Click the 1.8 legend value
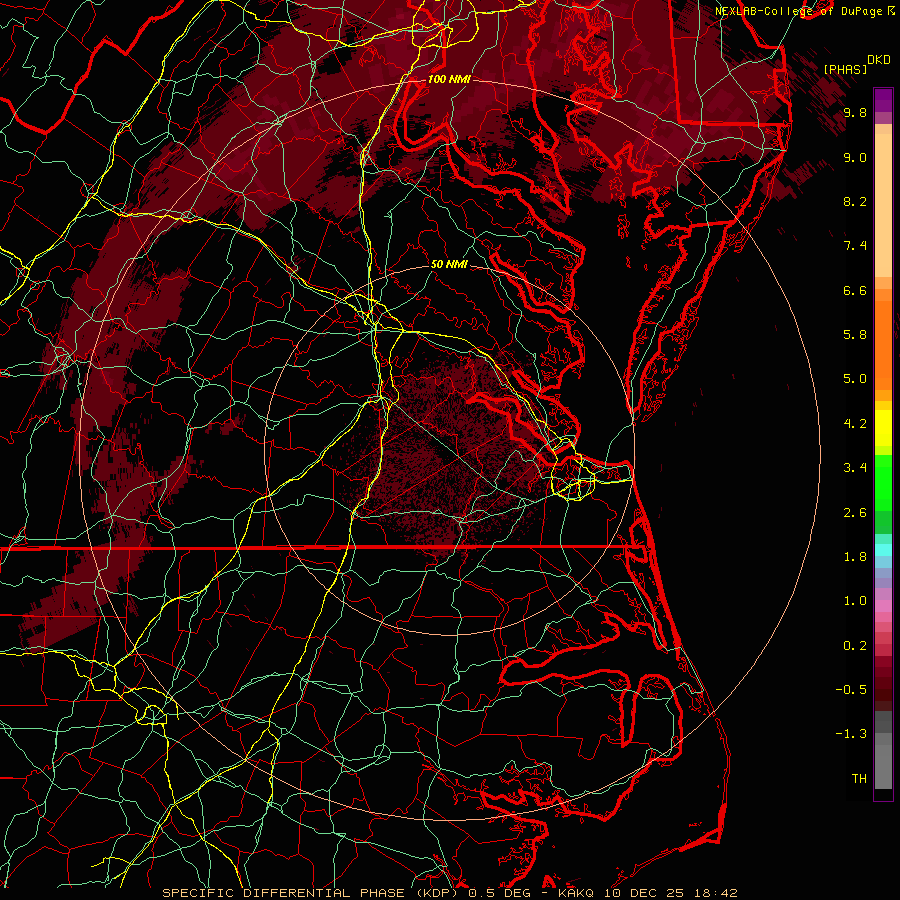Viewport: 900px width, 900px height. point(855,557)
